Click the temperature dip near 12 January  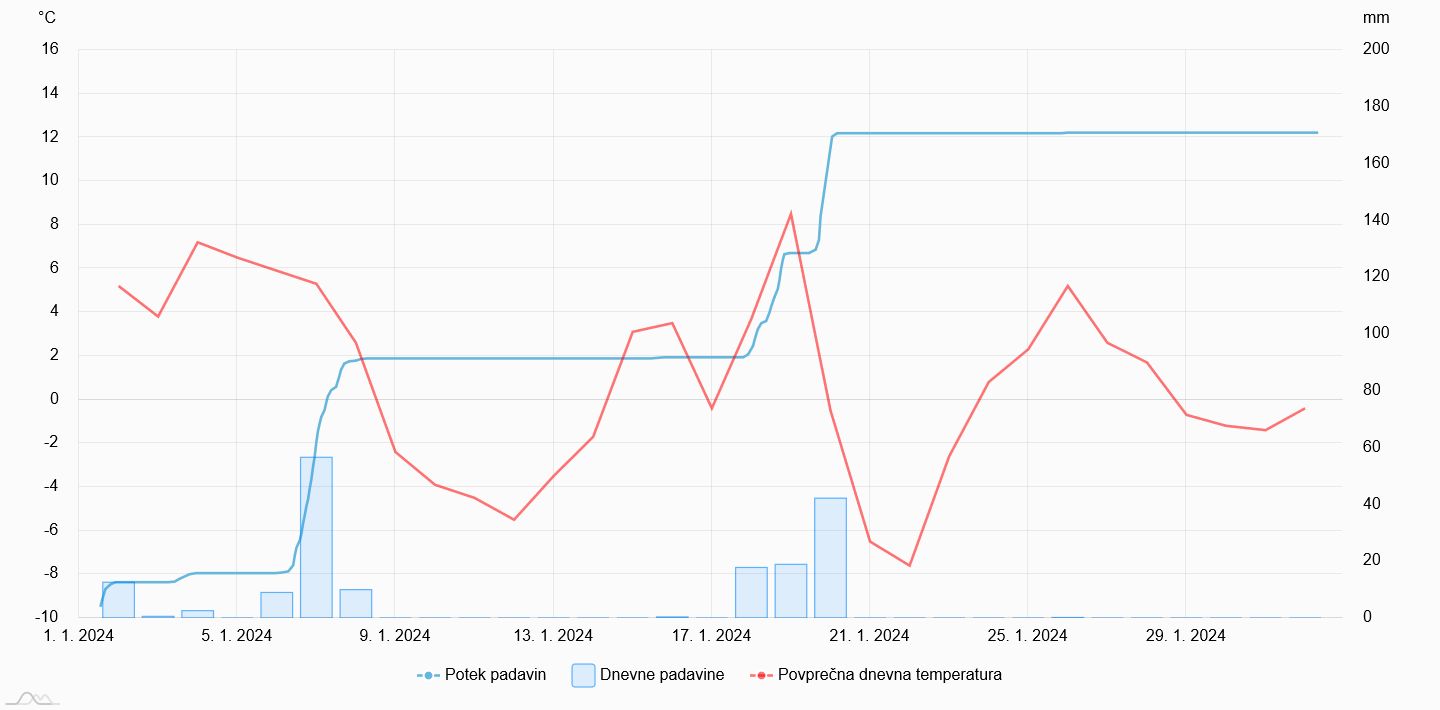pos(514,519)
